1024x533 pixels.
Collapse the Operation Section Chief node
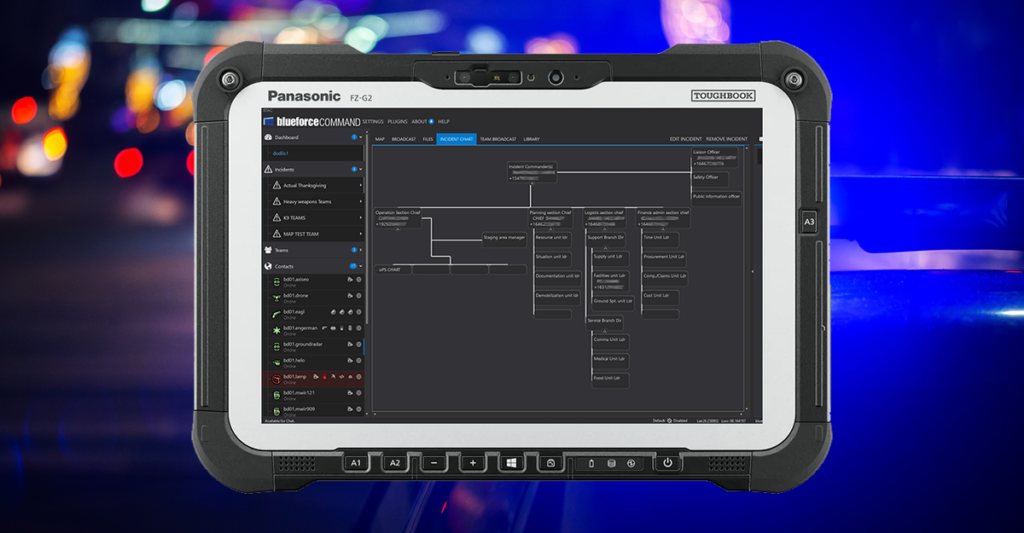click(x=398, y=229)
